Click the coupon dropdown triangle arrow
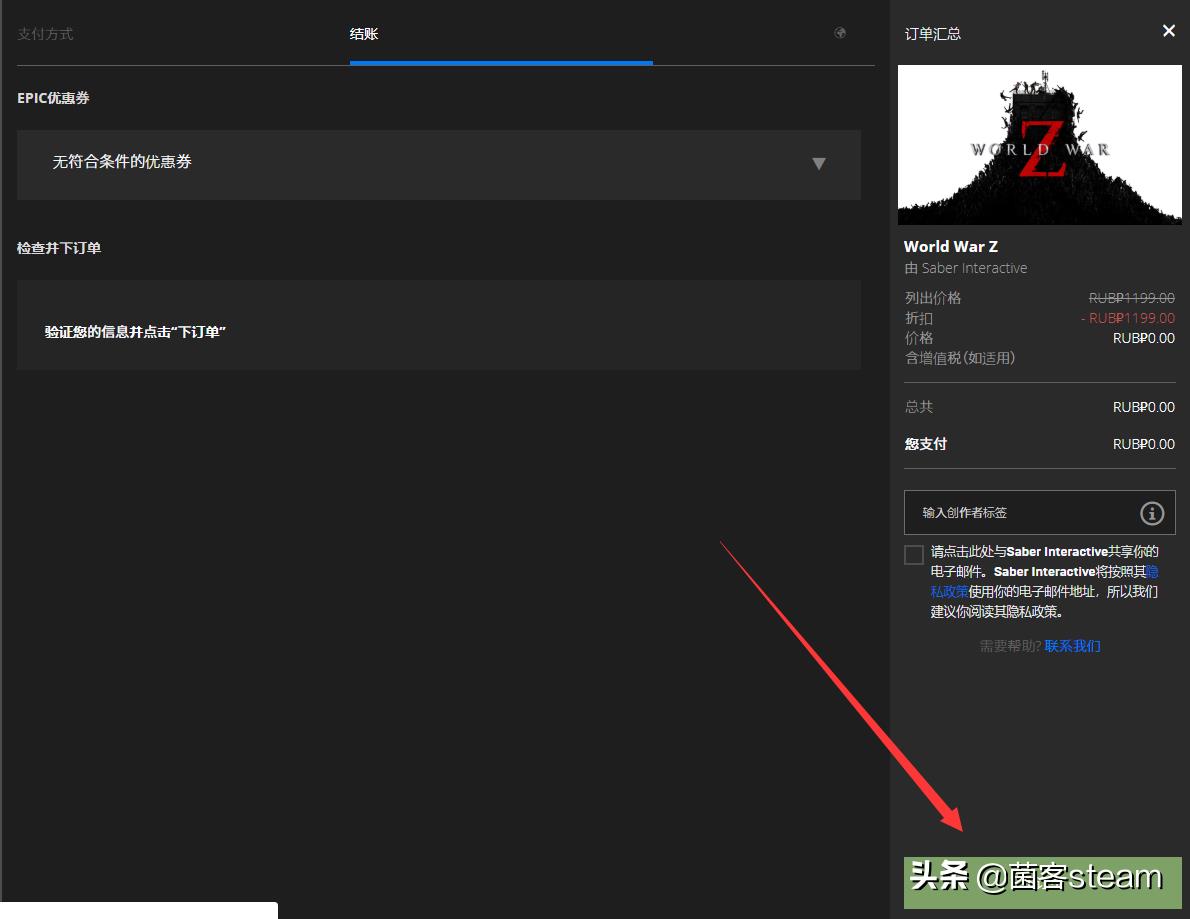 click(x=819, y=164)
